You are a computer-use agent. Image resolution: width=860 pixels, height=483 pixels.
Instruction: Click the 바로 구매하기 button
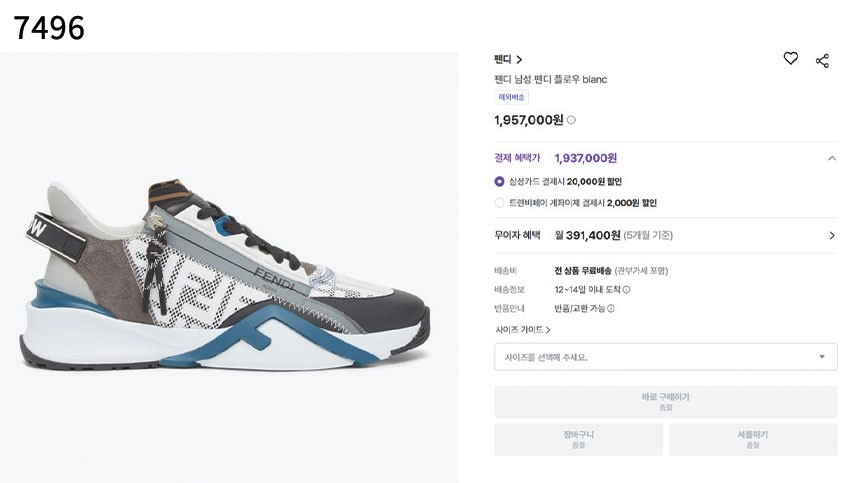pos(665,402)
